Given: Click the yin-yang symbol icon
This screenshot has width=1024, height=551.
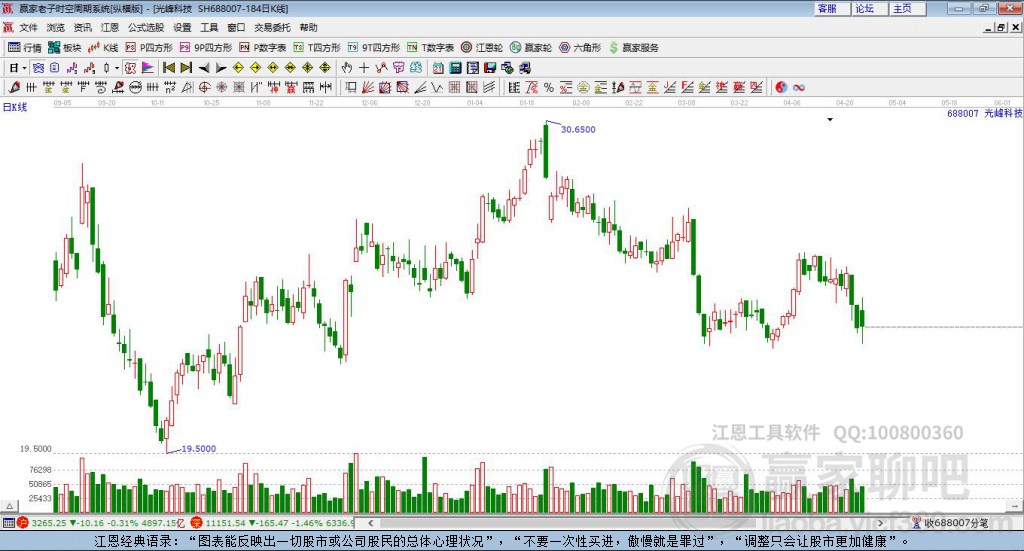Looking at the screenshot, I should coord(781,87).
